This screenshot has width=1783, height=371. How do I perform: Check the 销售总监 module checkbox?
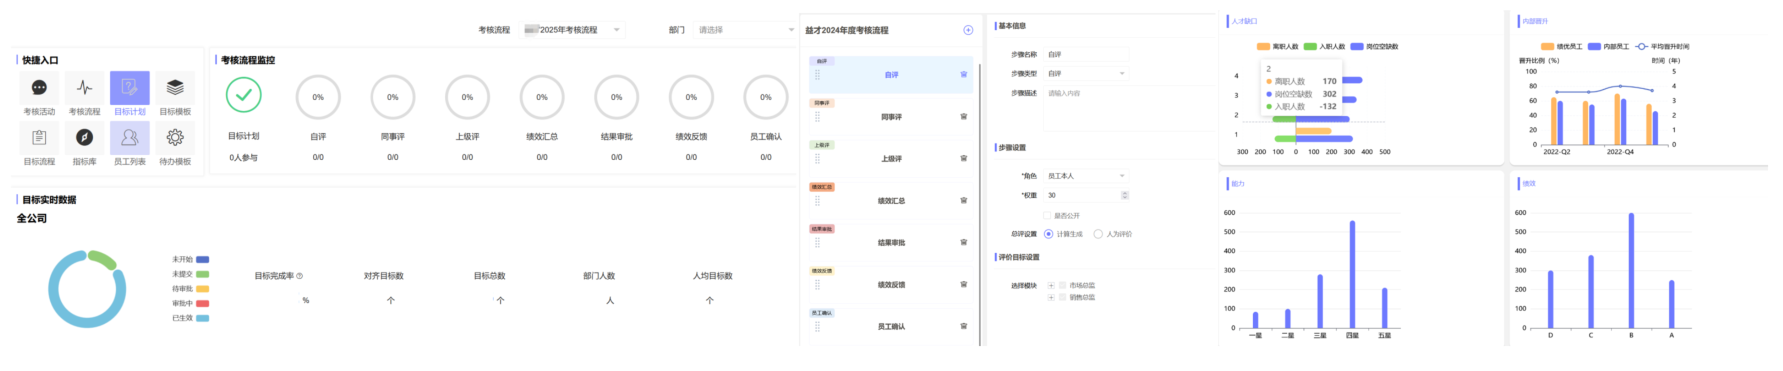click(x=1062, y=297)
